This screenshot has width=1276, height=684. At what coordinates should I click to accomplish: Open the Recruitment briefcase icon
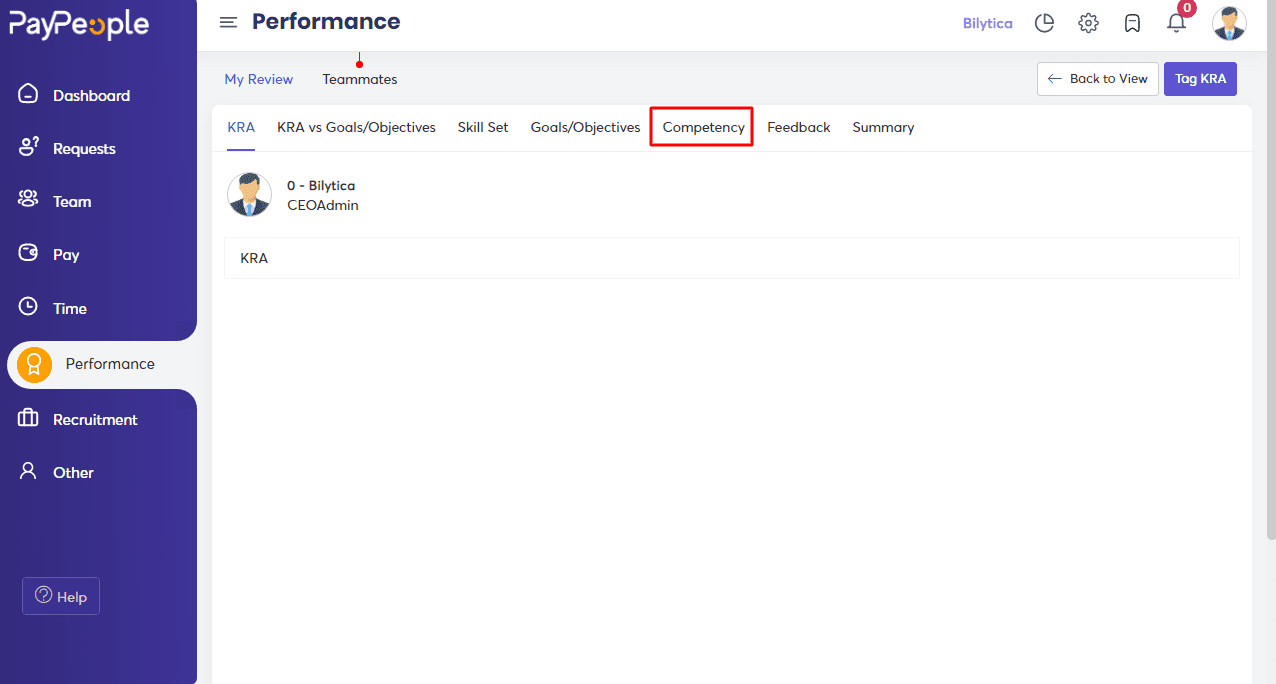28,419
